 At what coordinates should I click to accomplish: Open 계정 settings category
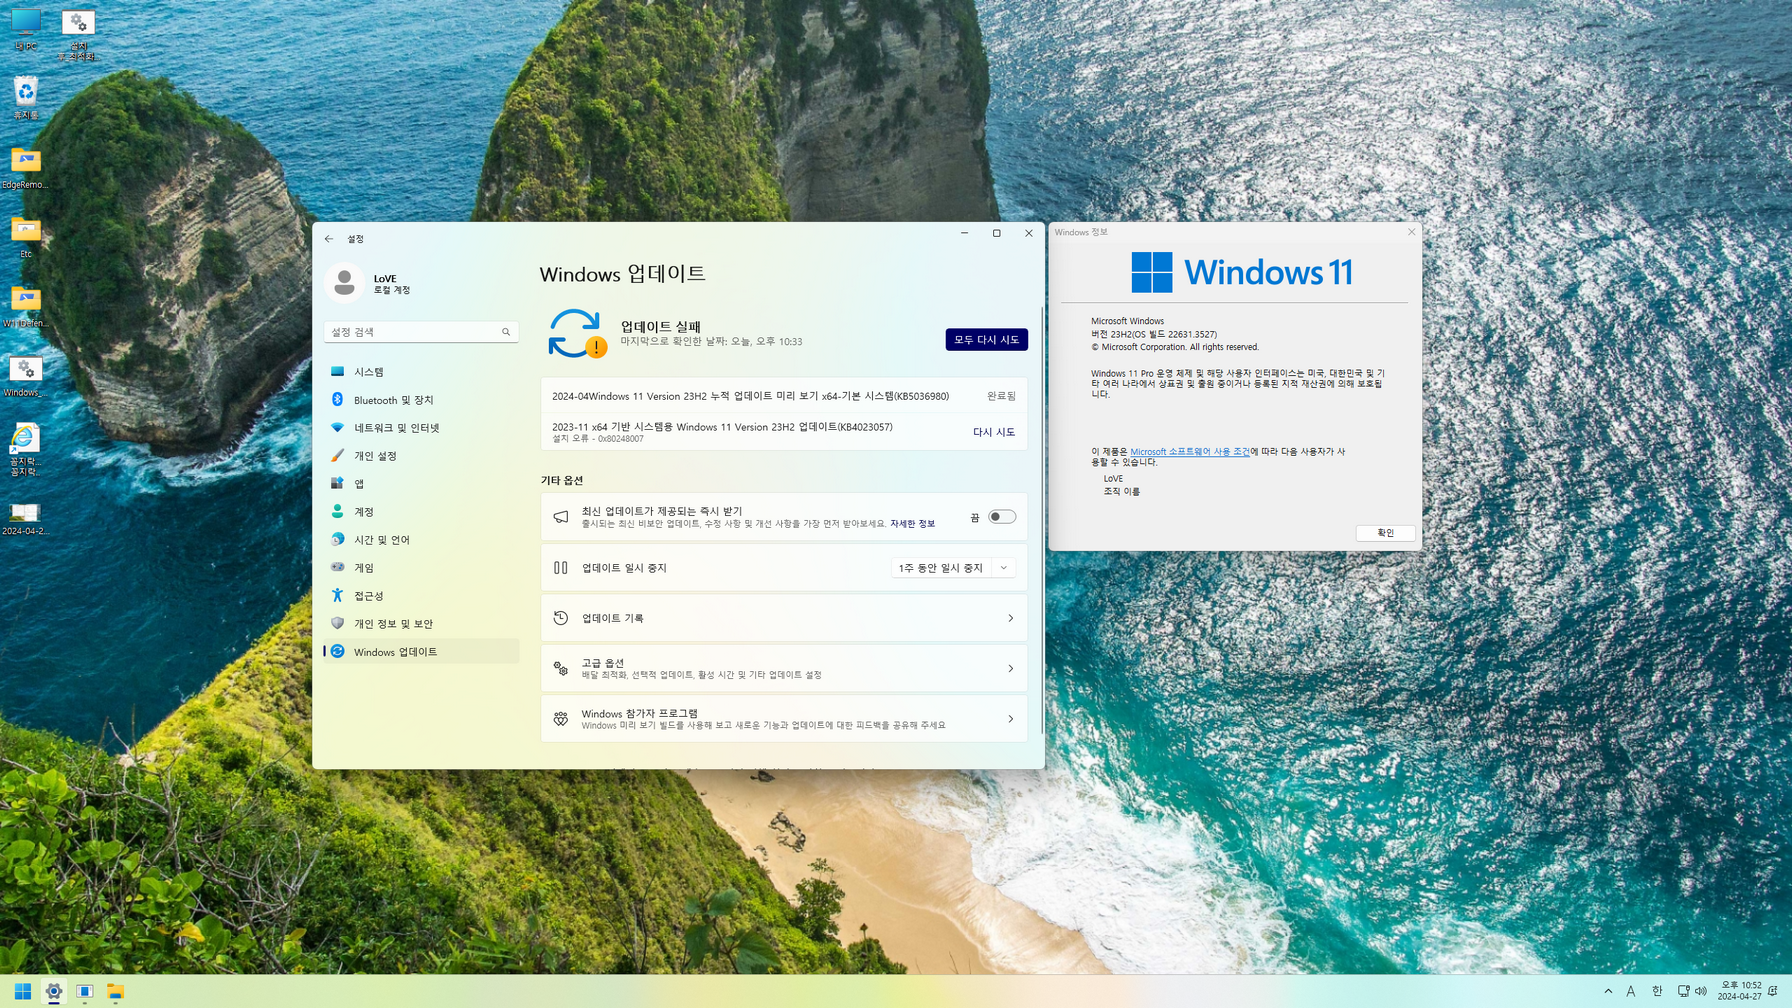coord(421,512)
